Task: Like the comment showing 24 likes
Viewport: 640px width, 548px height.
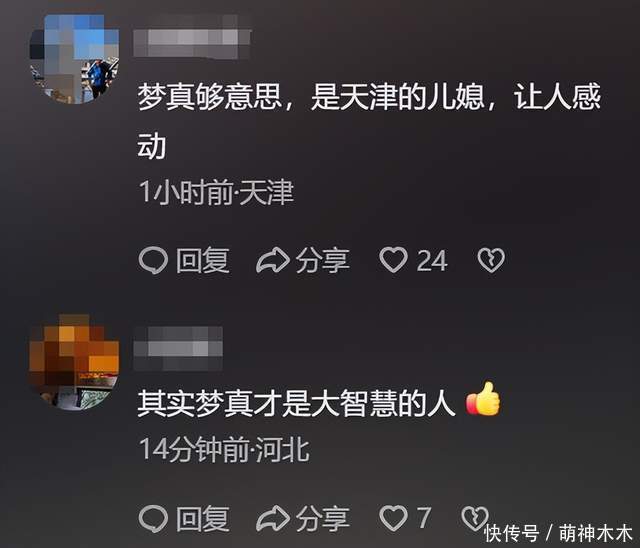Action: coord(393,260)
